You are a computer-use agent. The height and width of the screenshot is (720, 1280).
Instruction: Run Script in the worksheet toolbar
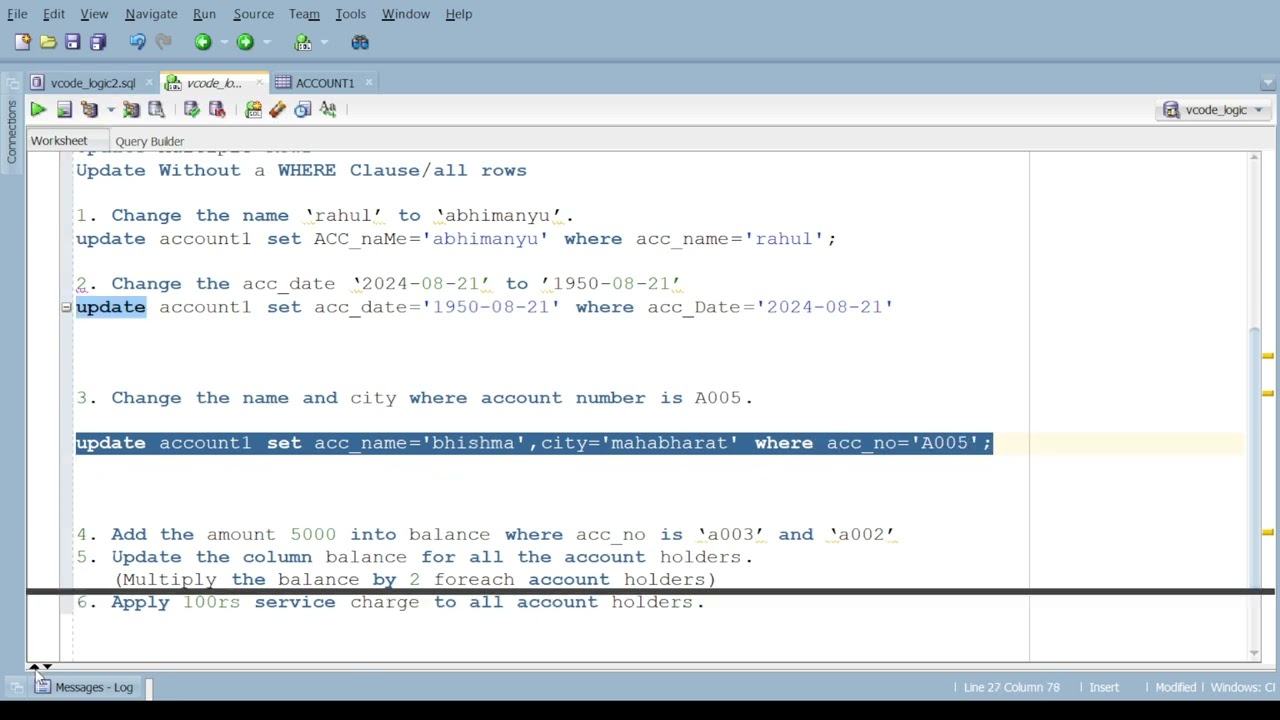coord(64,110)
